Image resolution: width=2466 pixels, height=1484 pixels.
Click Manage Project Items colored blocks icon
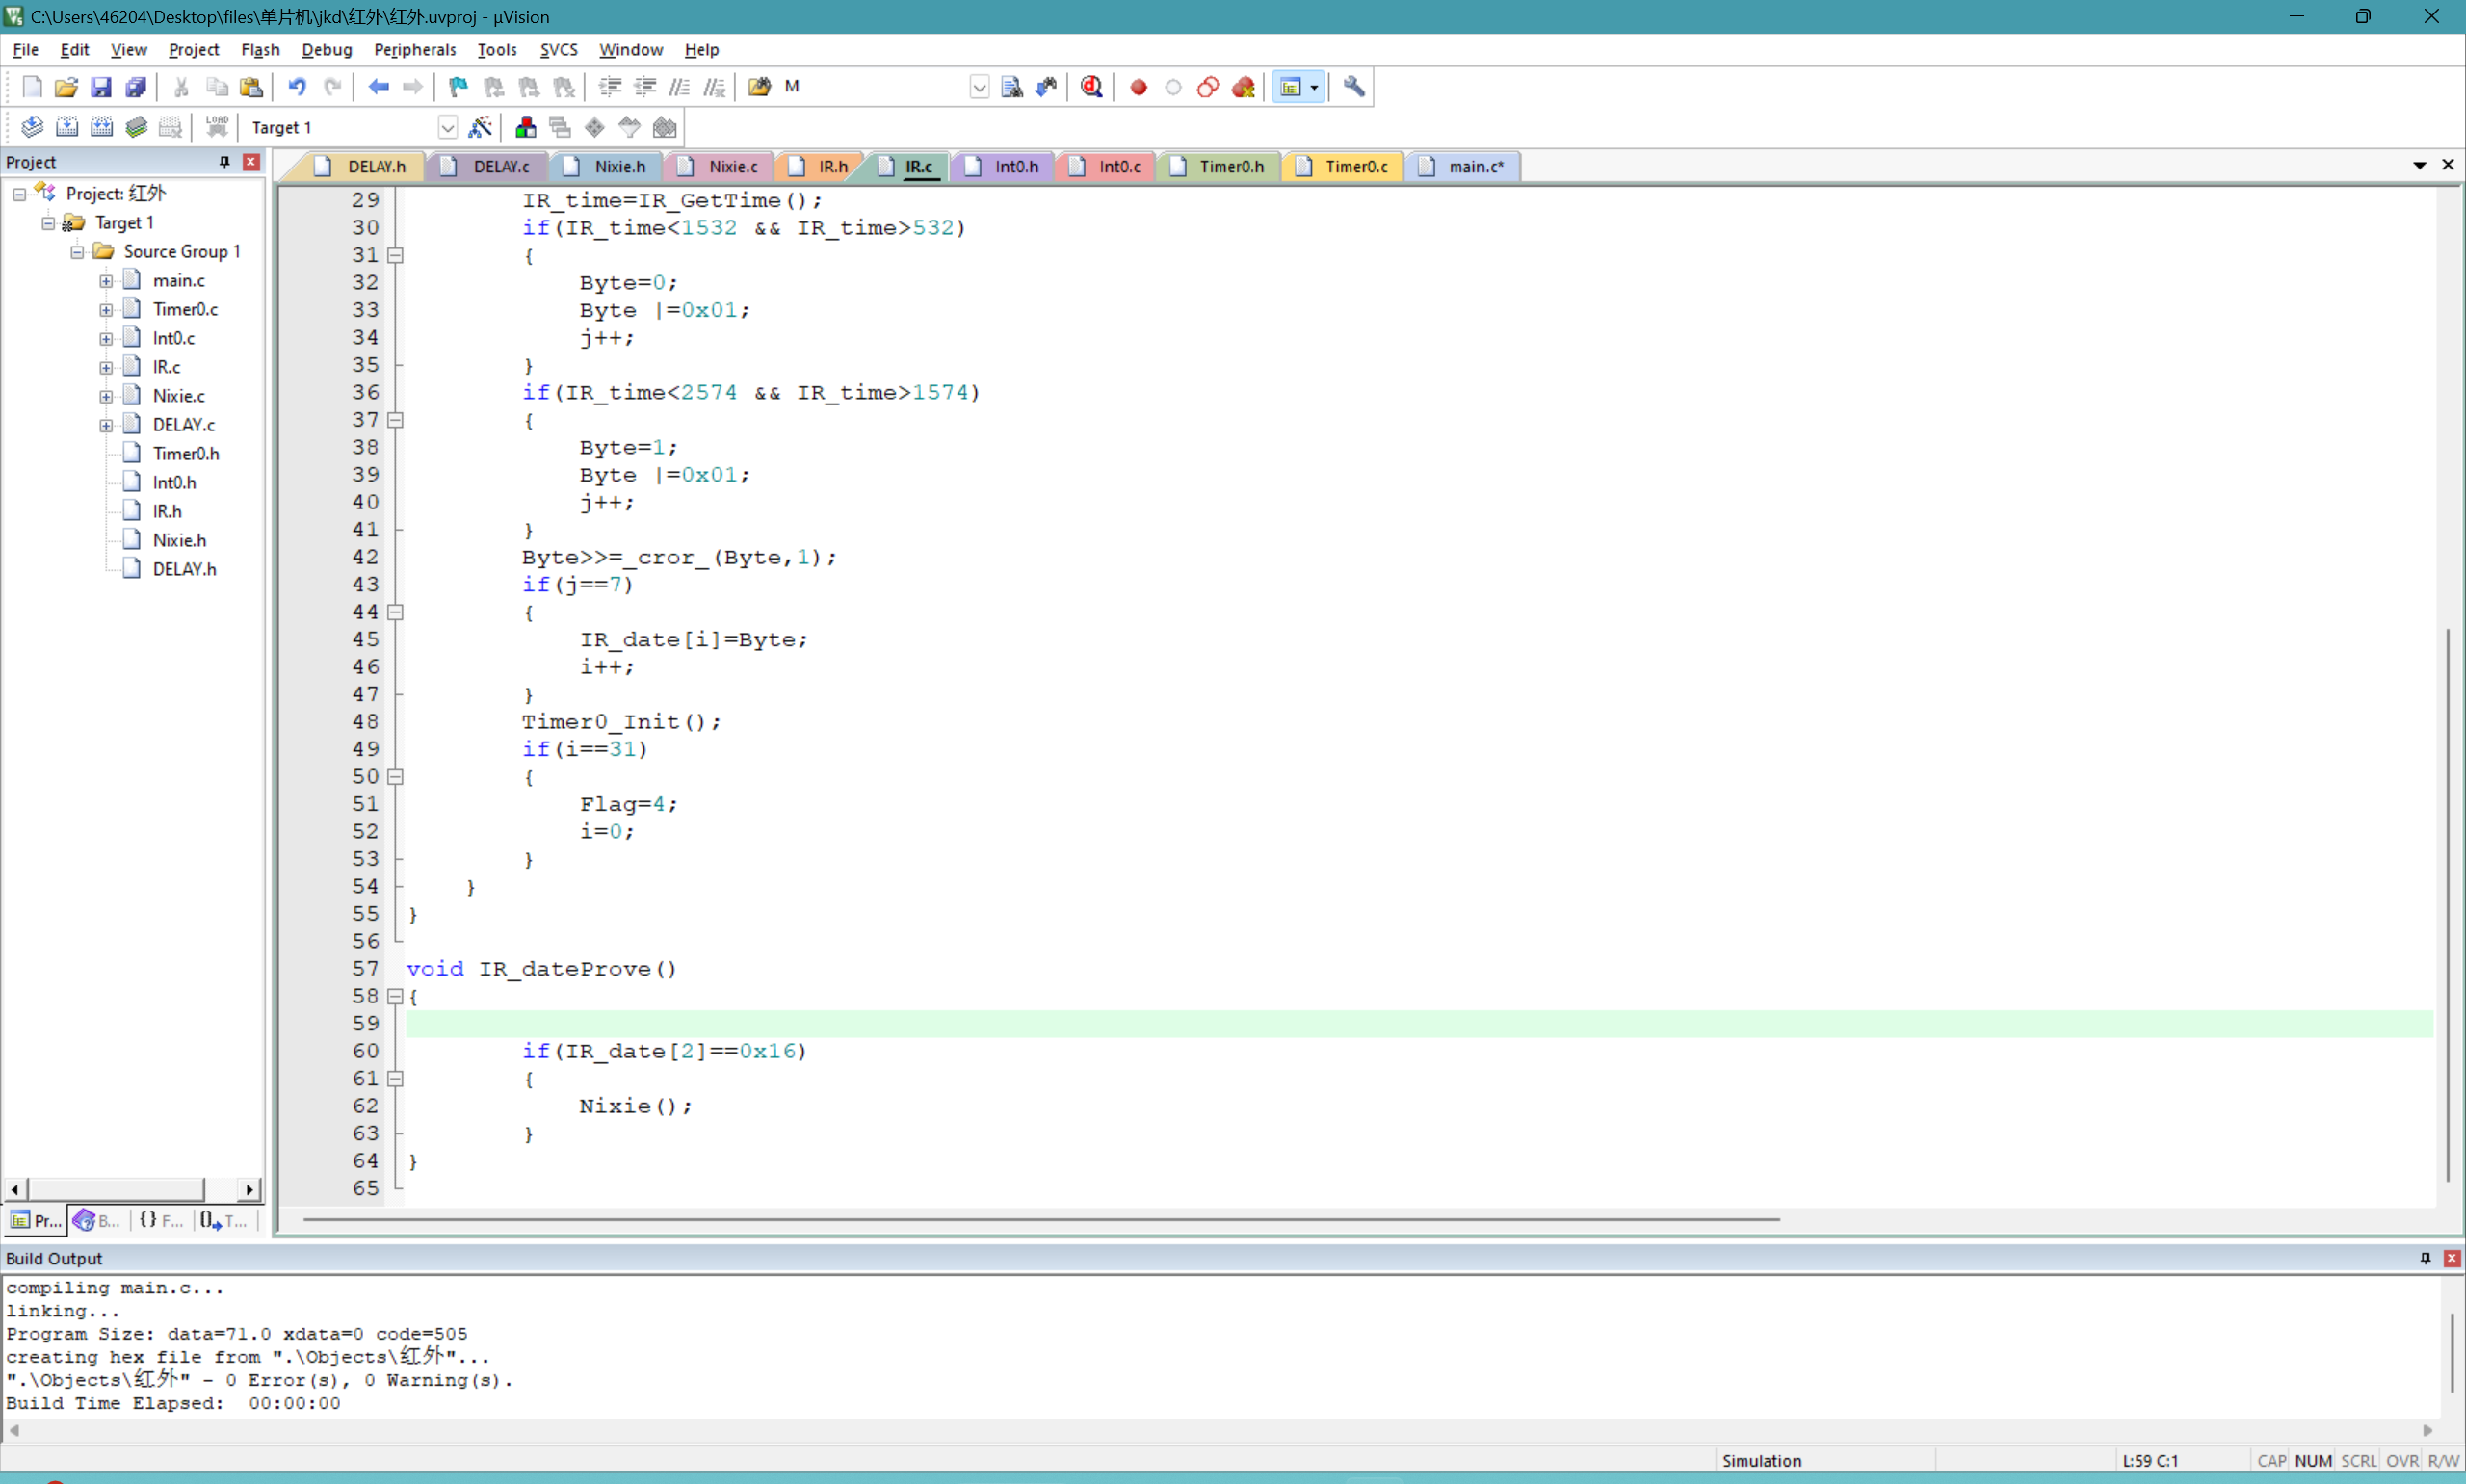525,127
